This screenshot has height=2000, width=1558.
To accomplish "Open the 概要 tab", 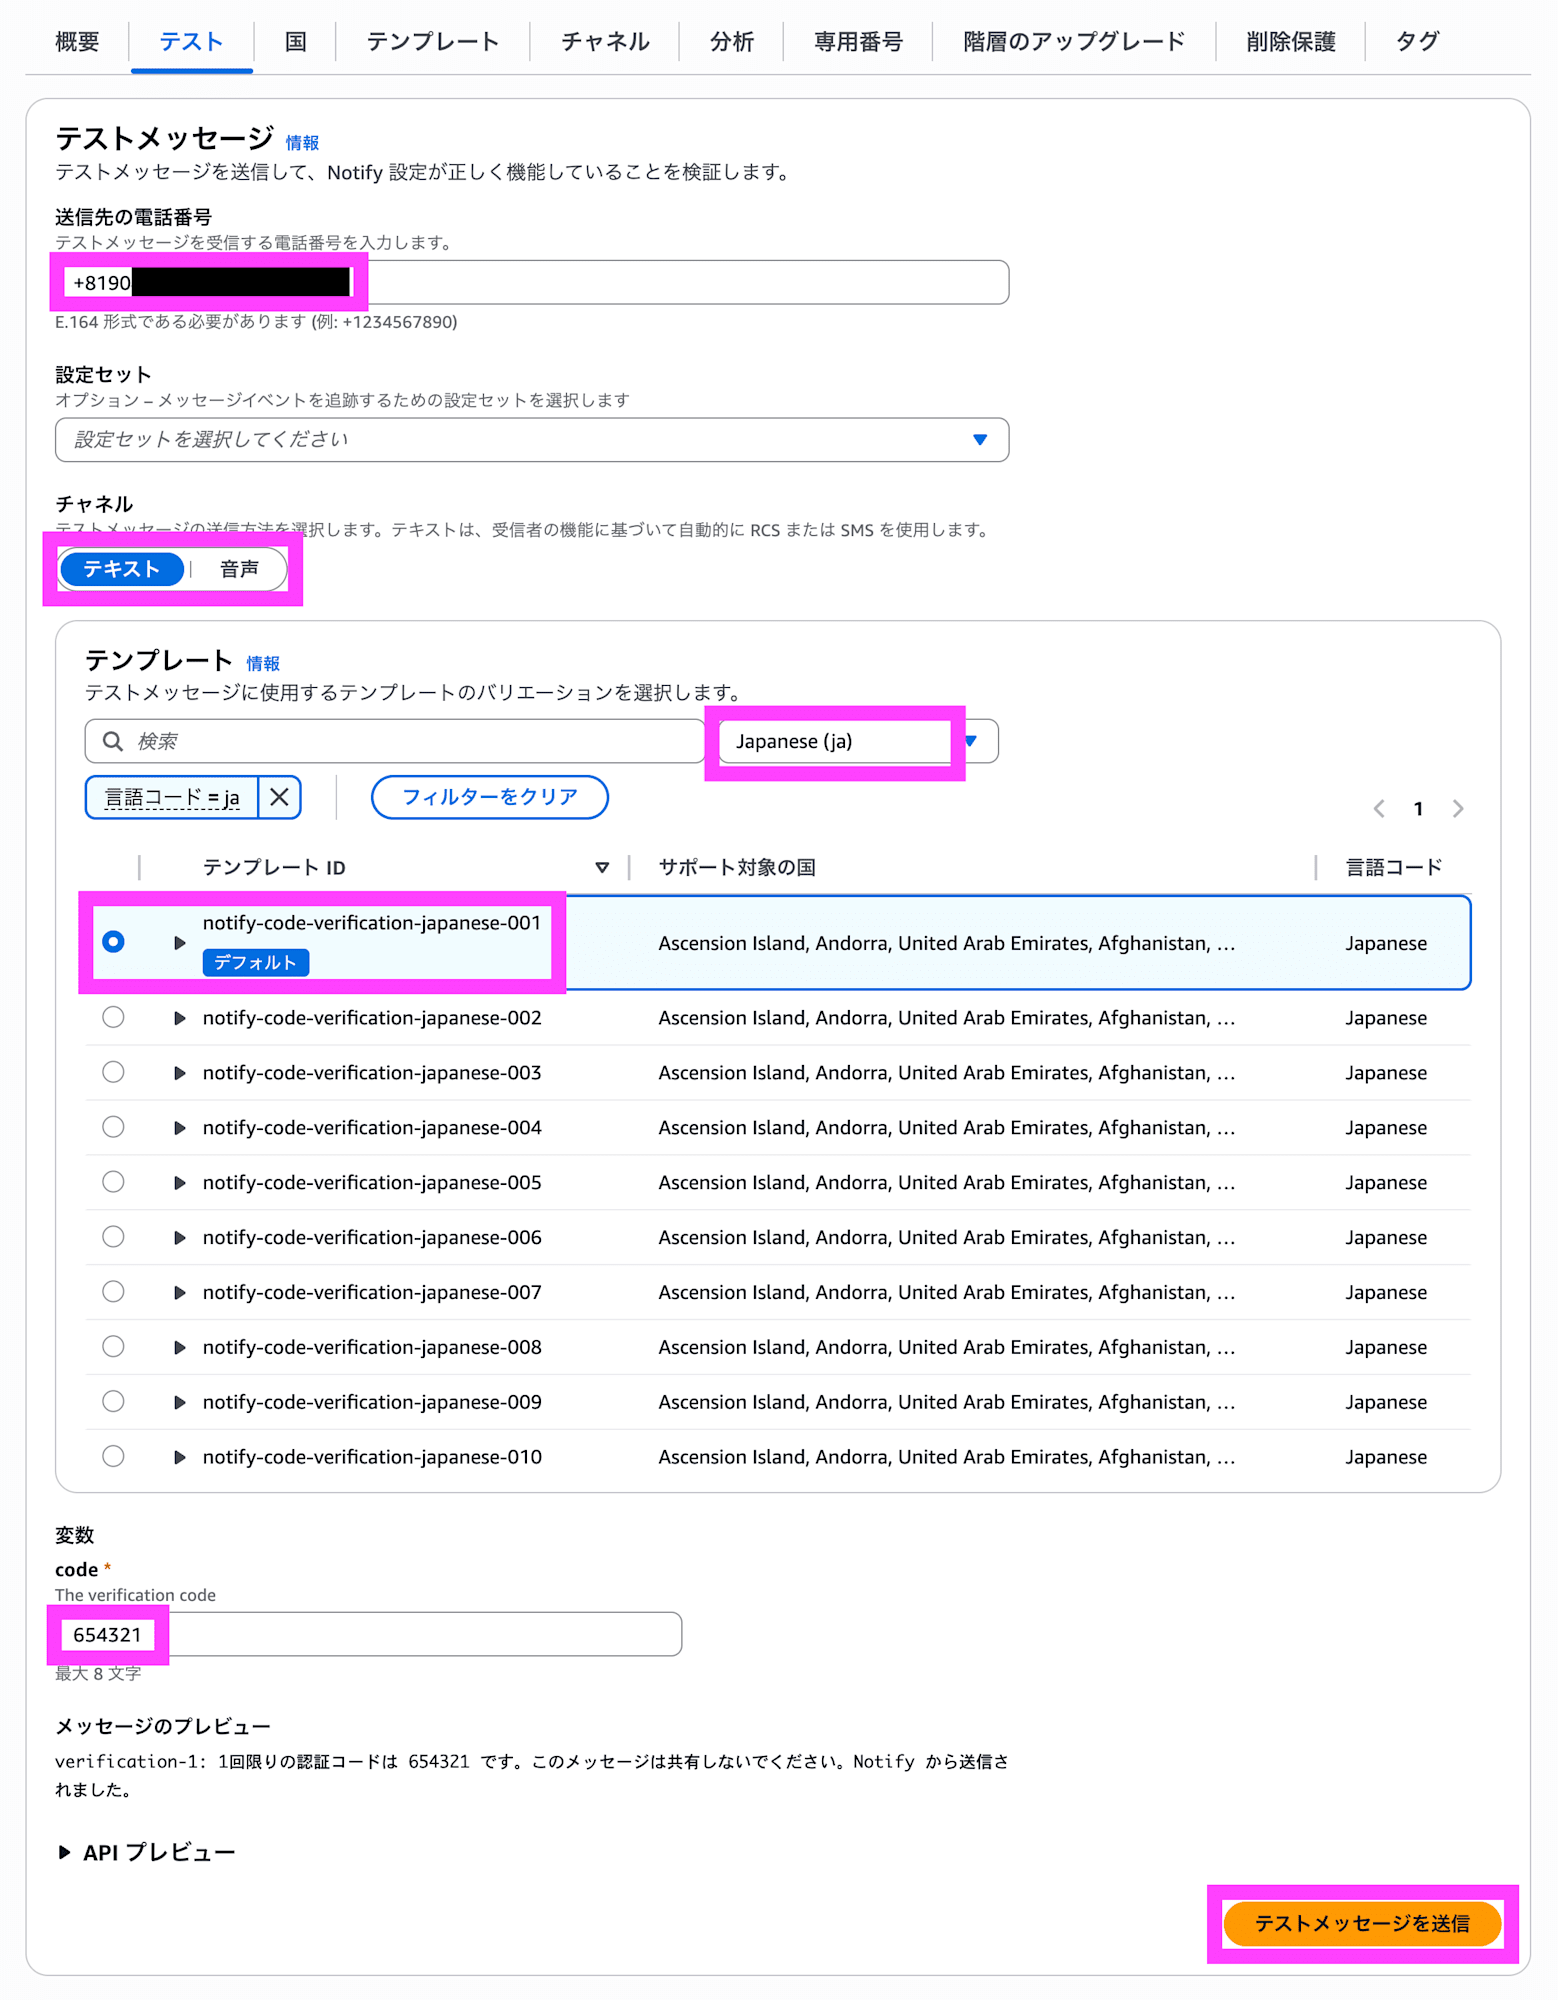I will (77, 41).
